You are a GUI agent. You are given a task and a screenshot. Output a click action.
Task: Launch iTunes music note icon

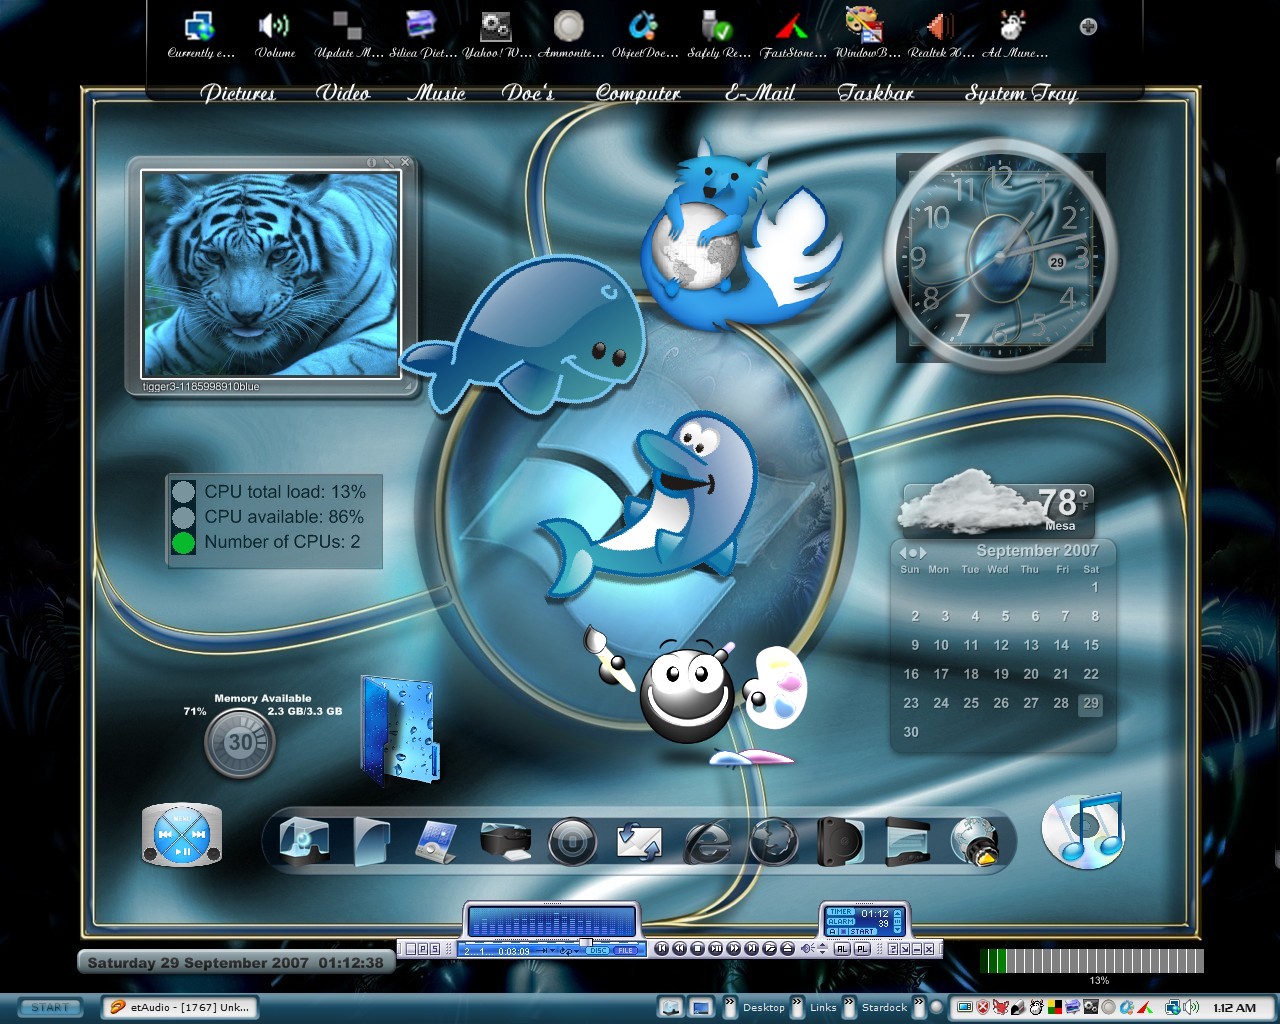(x=1083, y=830)
